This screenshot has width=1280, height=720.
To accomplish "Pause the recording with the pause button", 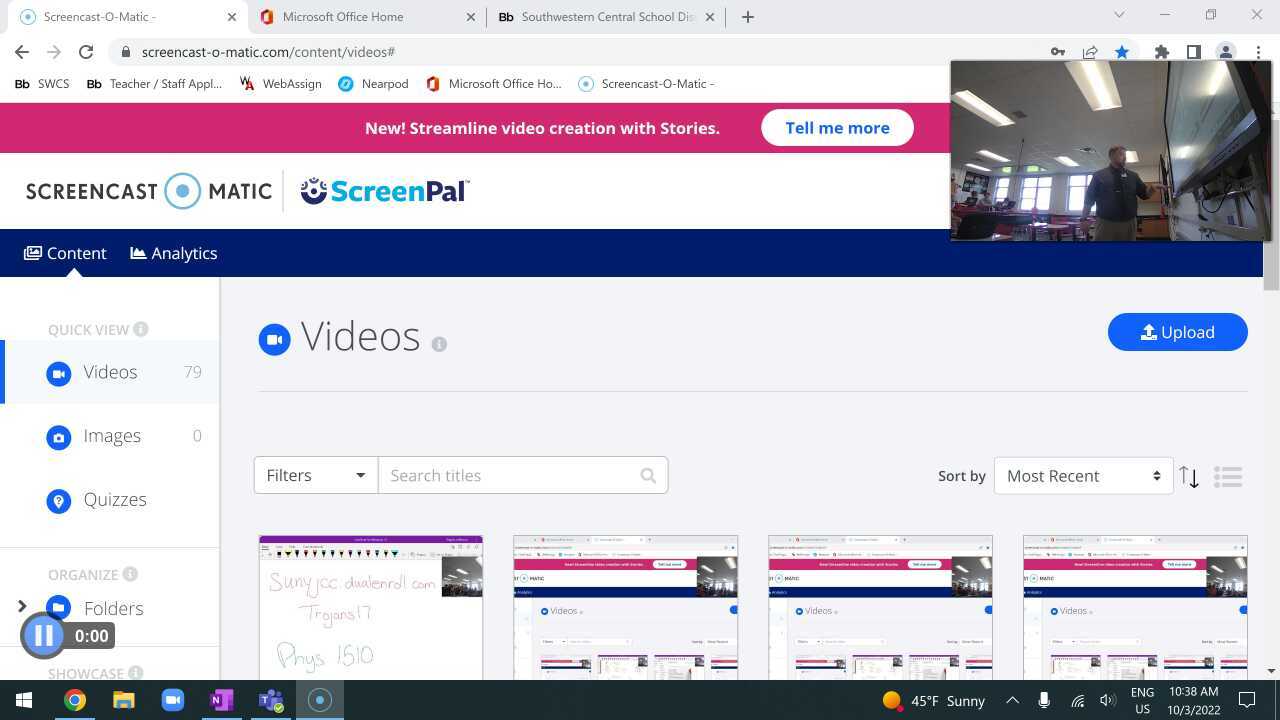I will (44, 635).
